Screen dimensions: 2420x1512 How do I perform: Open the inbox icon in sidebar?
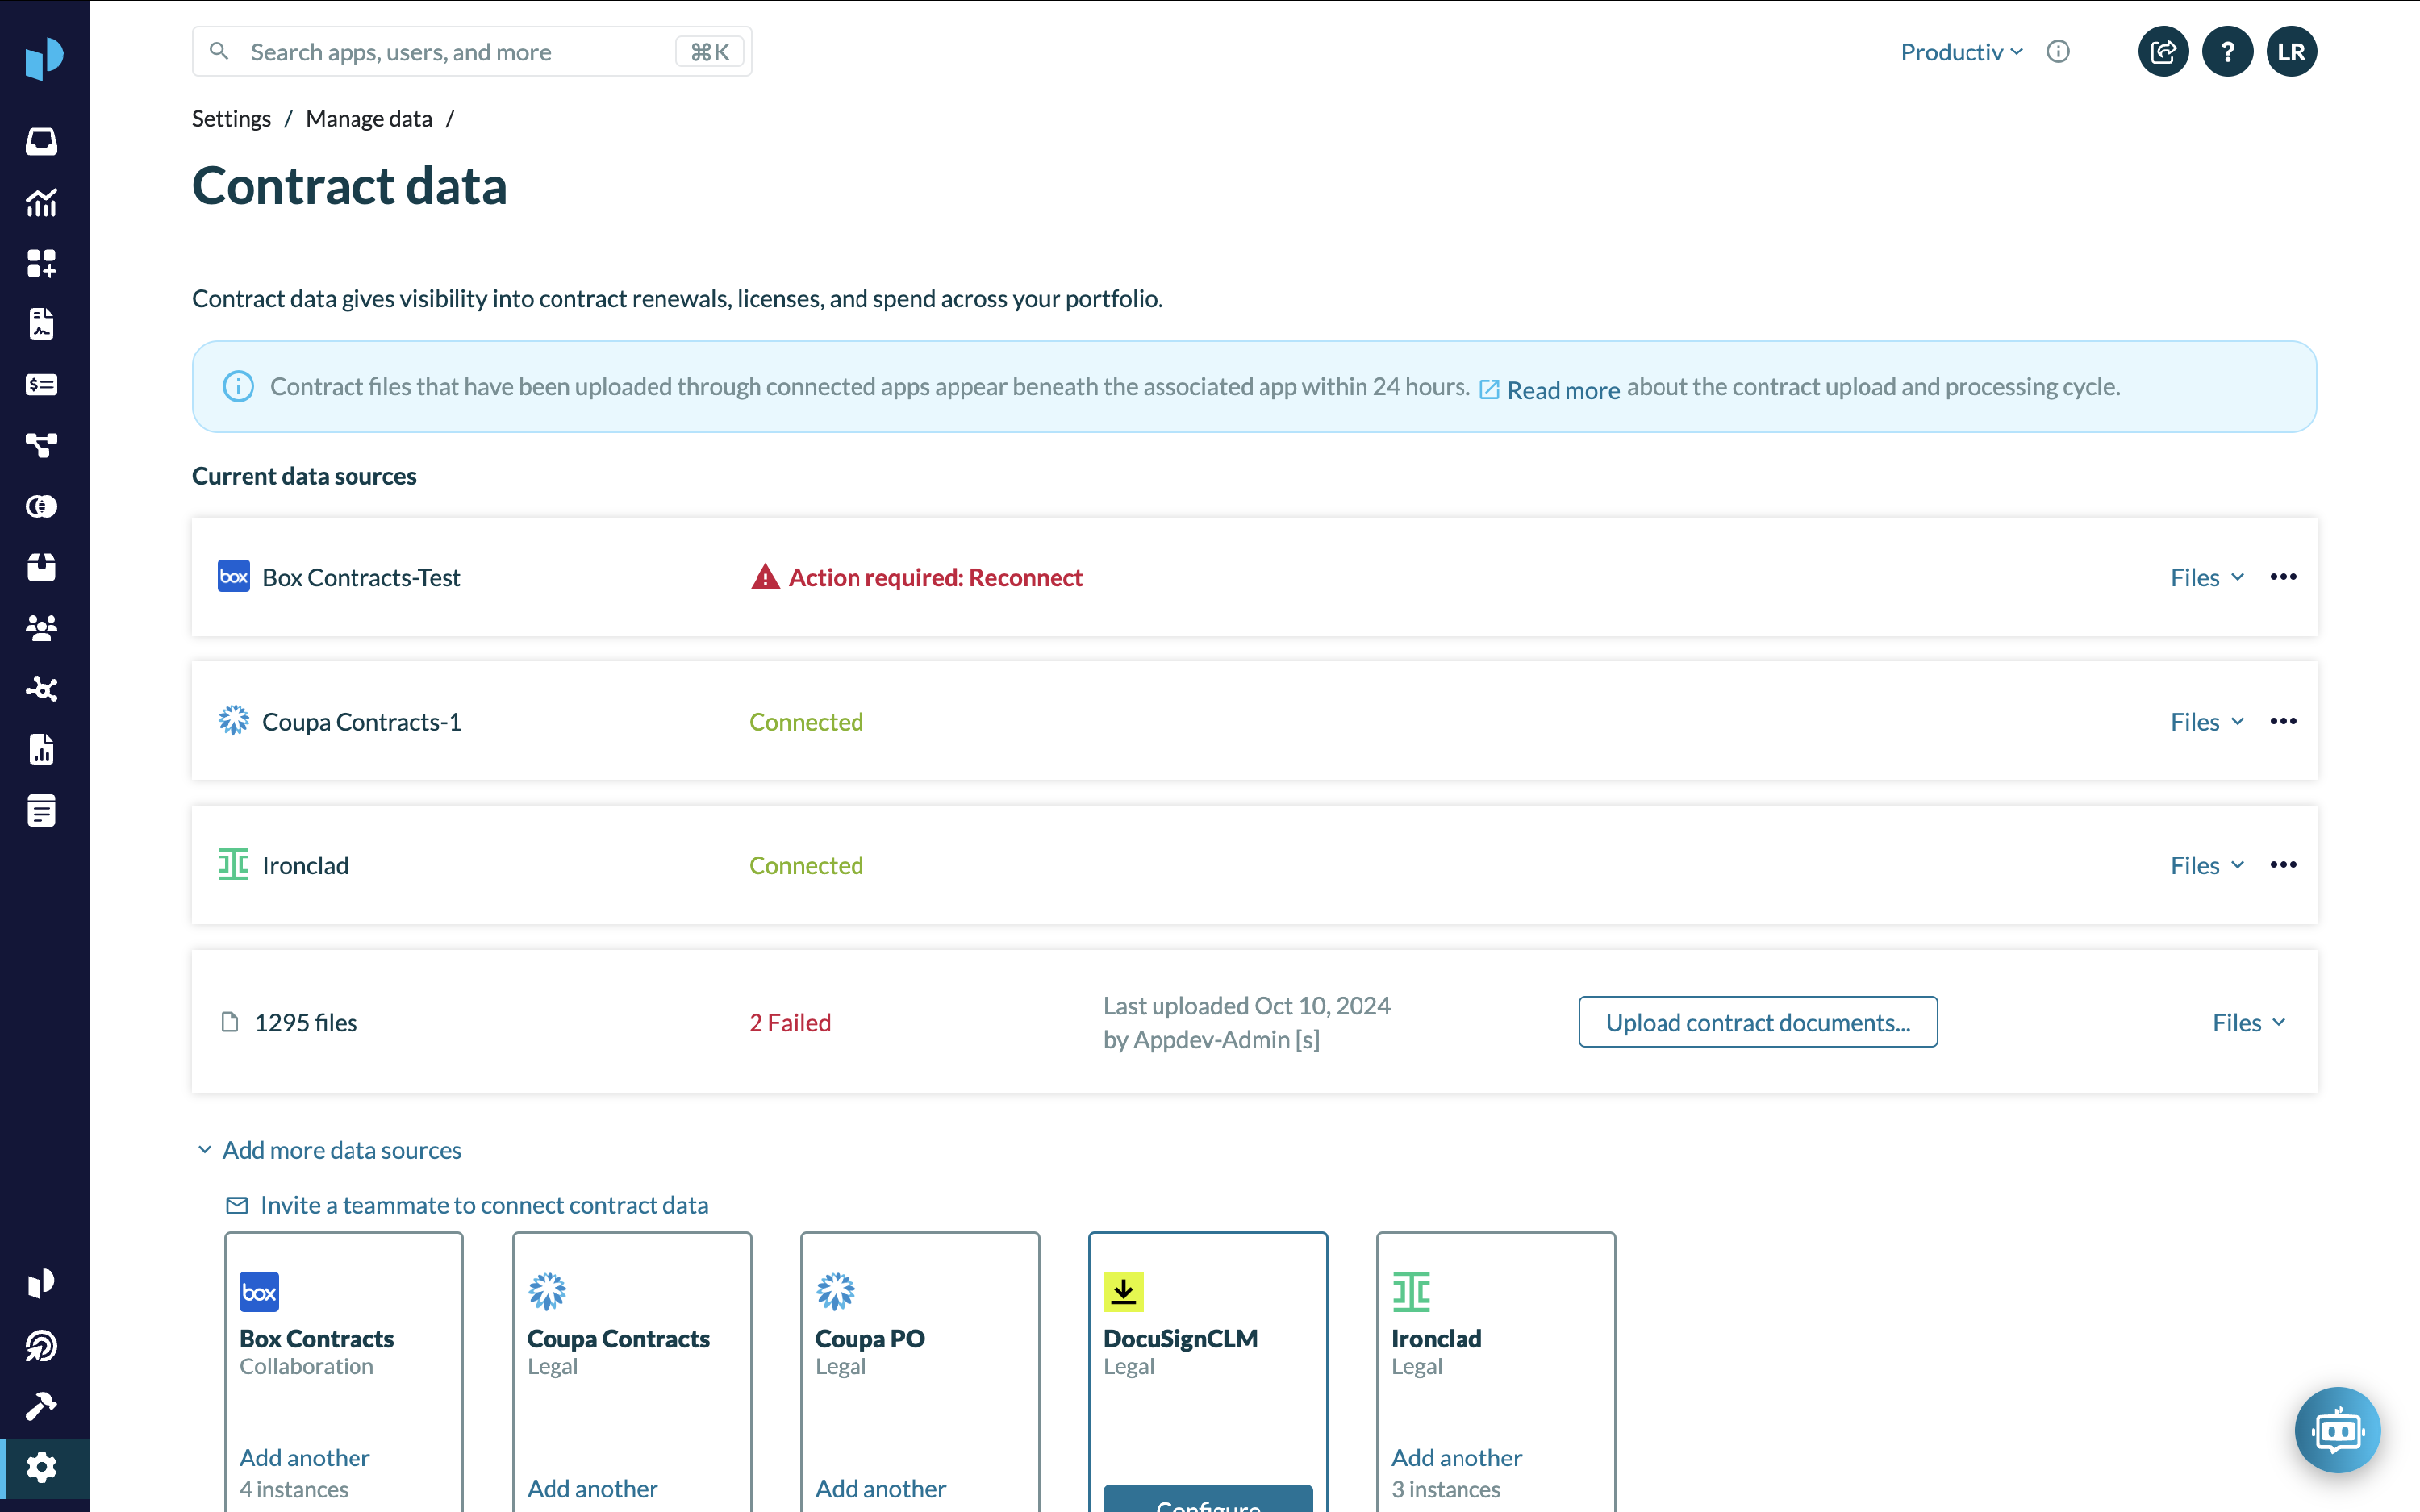[42, 141]
